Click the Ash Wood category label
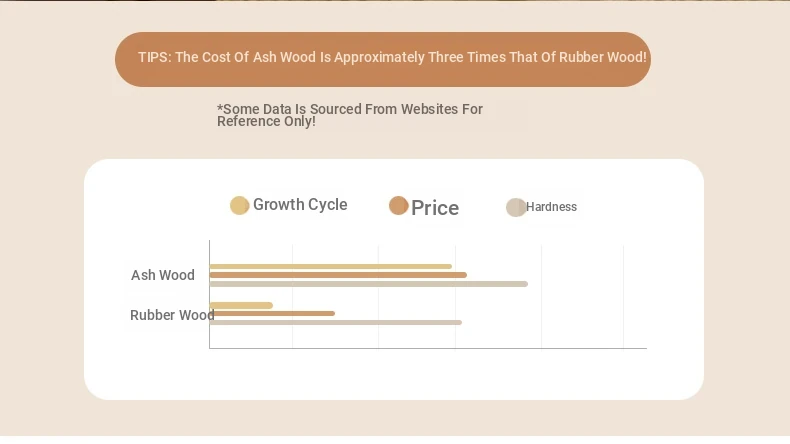This screenshot has width=790, height=444. pyautogui.click(x=163, y=275)
